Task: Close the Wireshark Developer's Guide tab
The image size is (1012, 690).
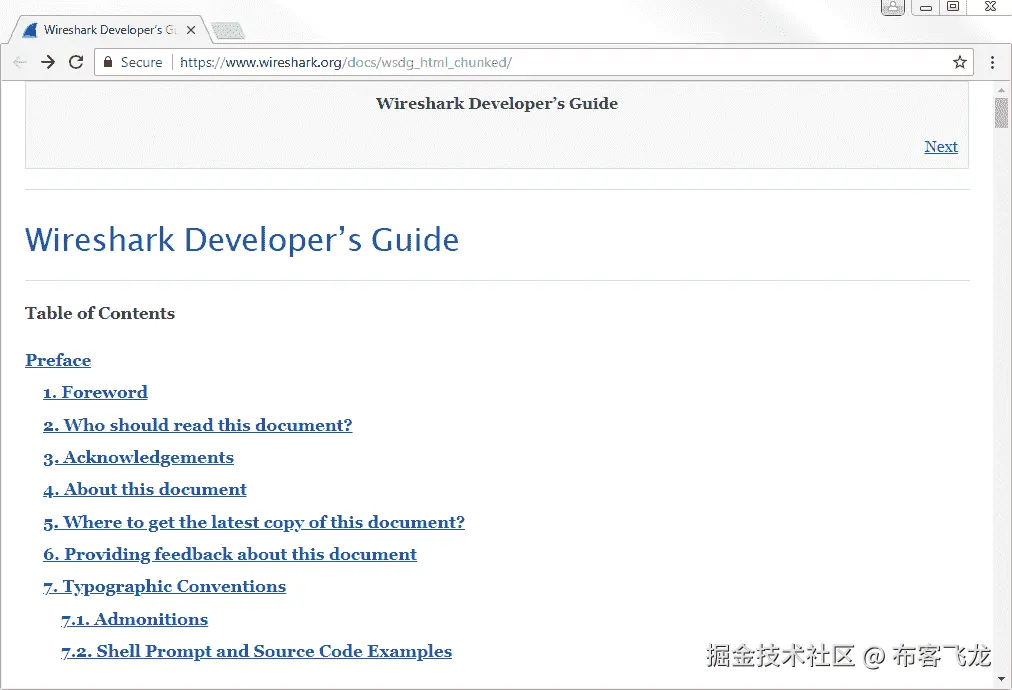Action: coord(191,30)
